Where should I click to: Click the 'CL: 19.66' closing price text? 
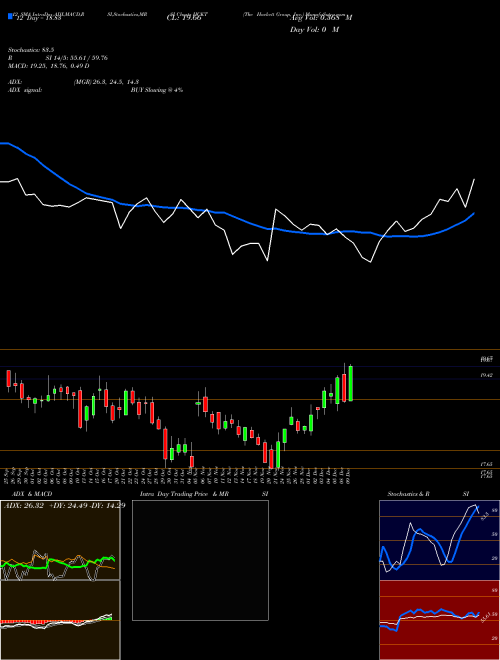point(184,18)
